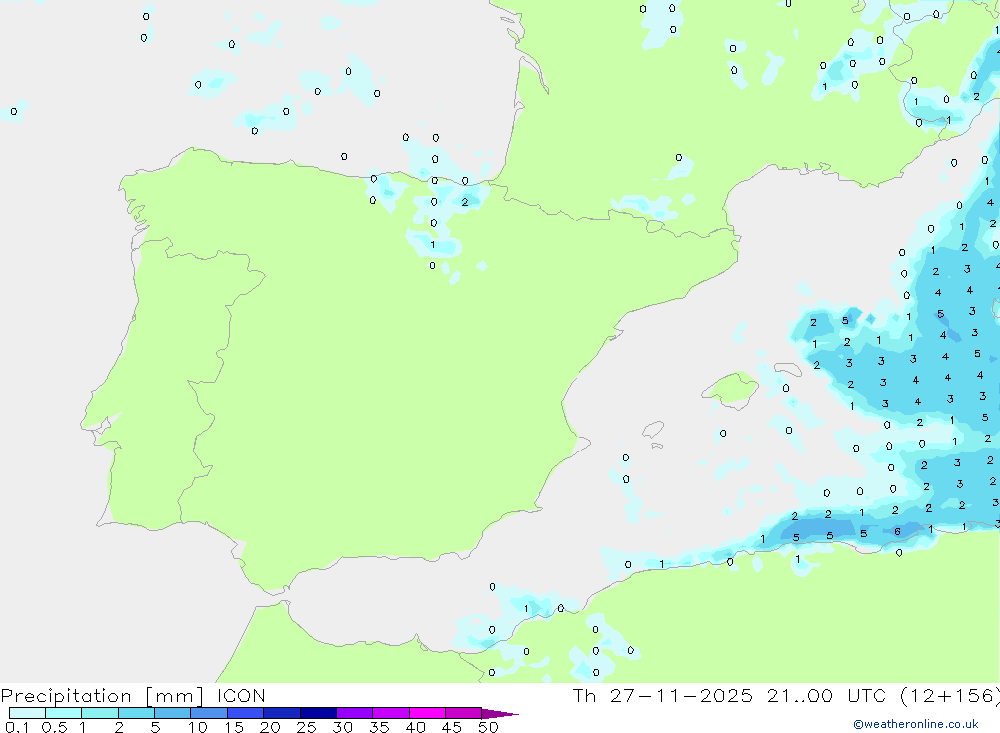This screenshot has width=1000, height=733.
Task: Click the '45' legend scale label
Action: tap(452, 727)
